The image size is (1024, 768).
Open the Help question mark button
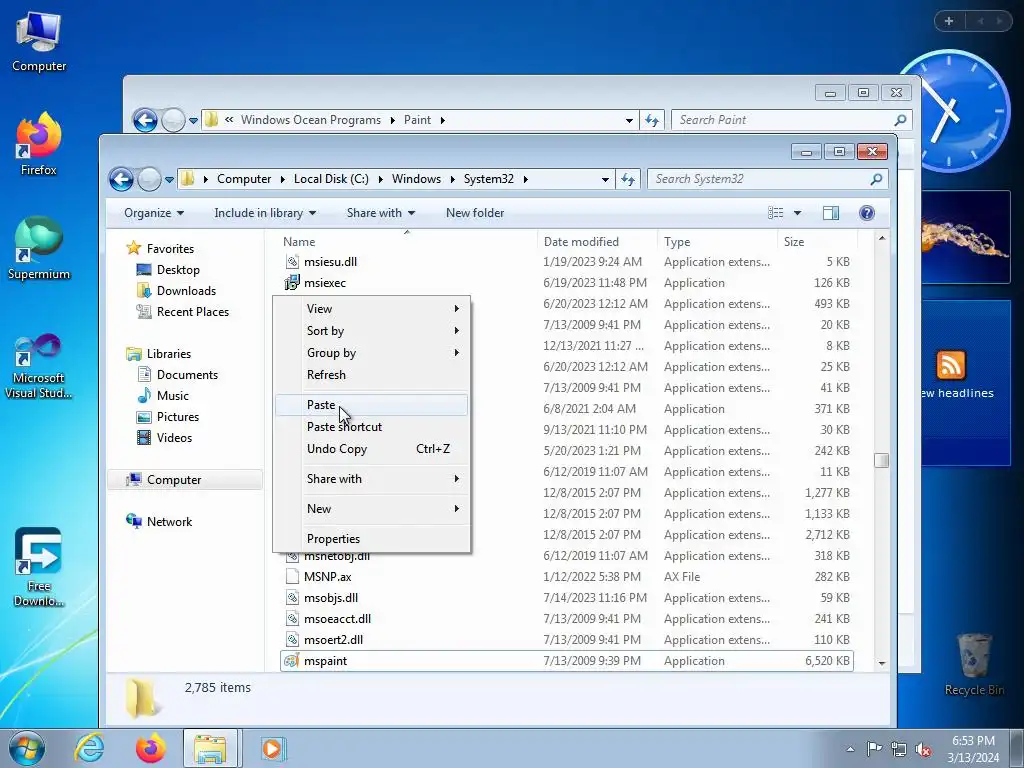[867, 213]
